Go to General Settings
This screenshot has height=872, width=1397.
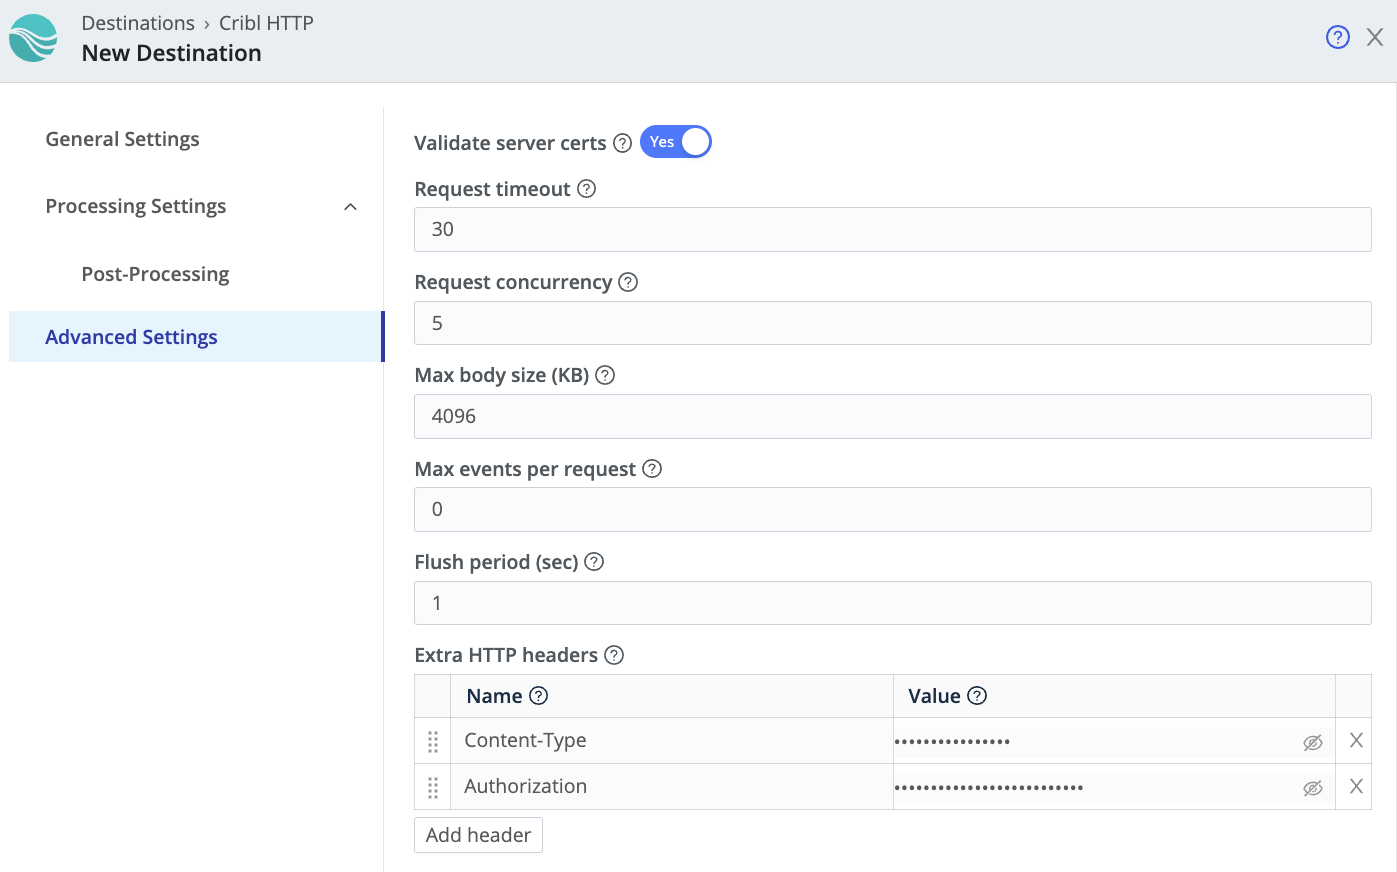(x=122, y=139)
